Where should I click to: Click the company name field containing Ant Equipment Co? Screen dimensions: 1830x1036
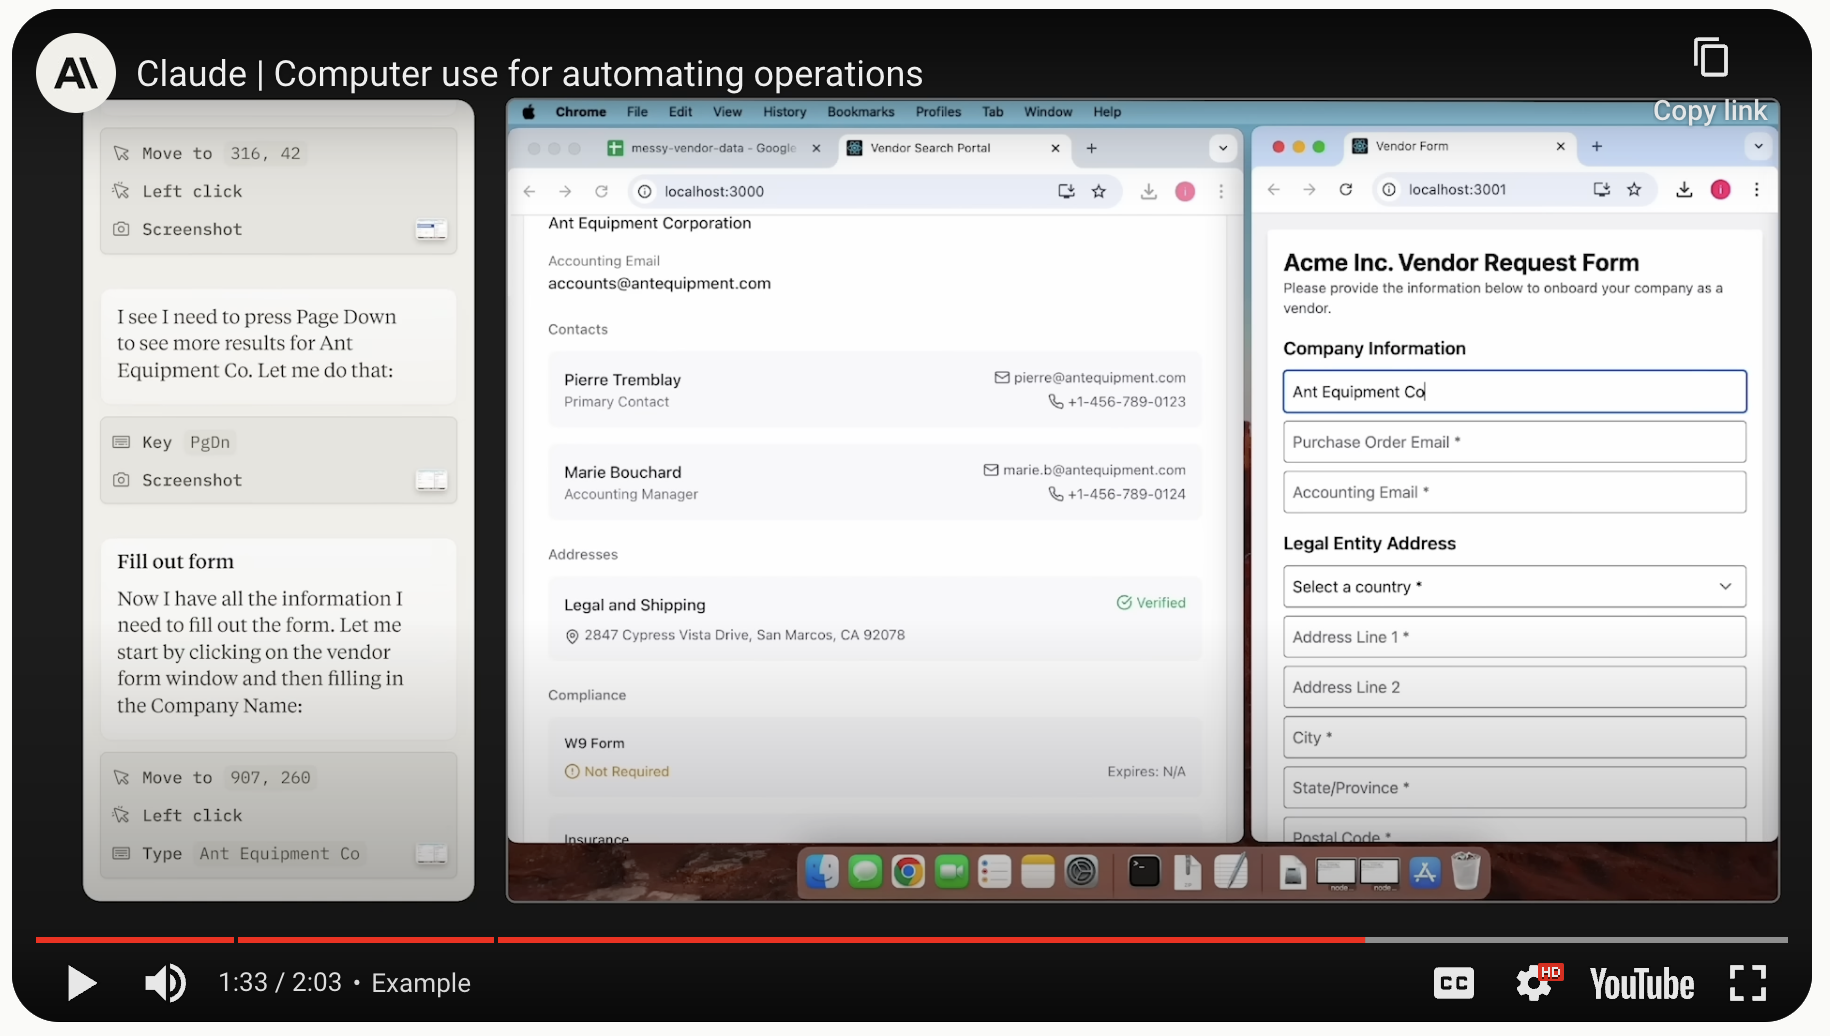coord(1514,392)
